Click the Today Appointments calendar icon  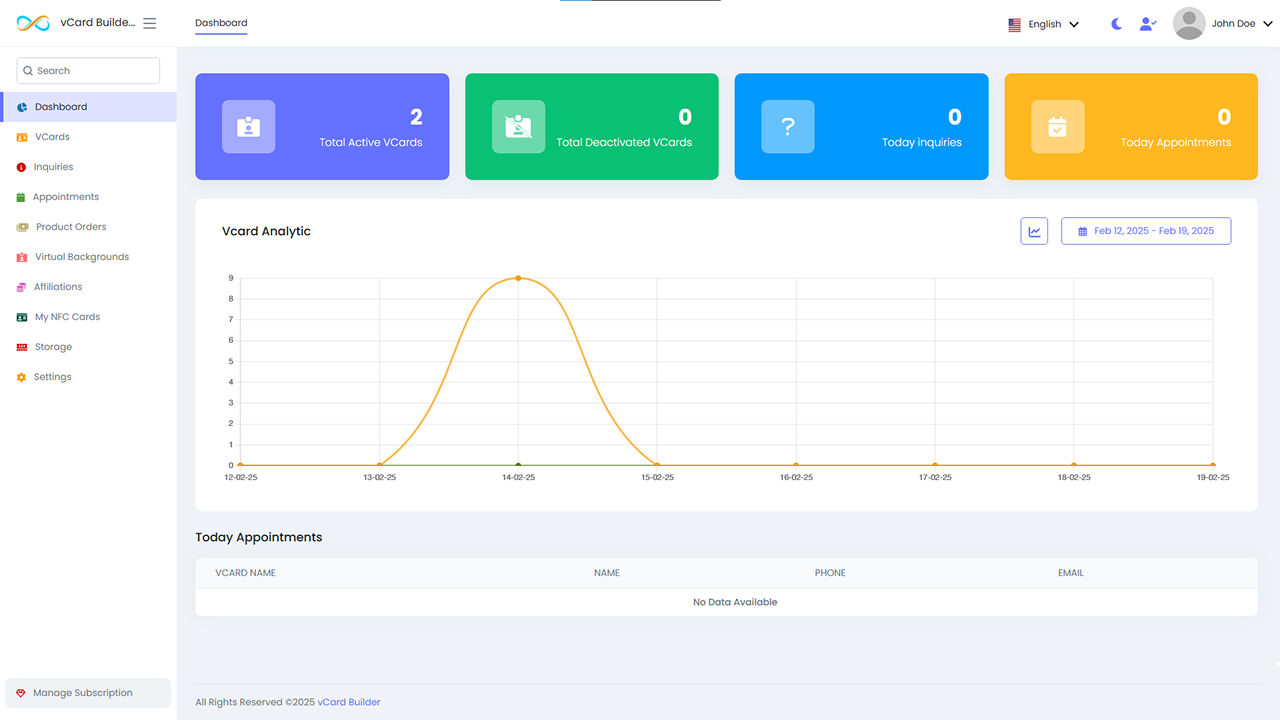(1057, 127)
